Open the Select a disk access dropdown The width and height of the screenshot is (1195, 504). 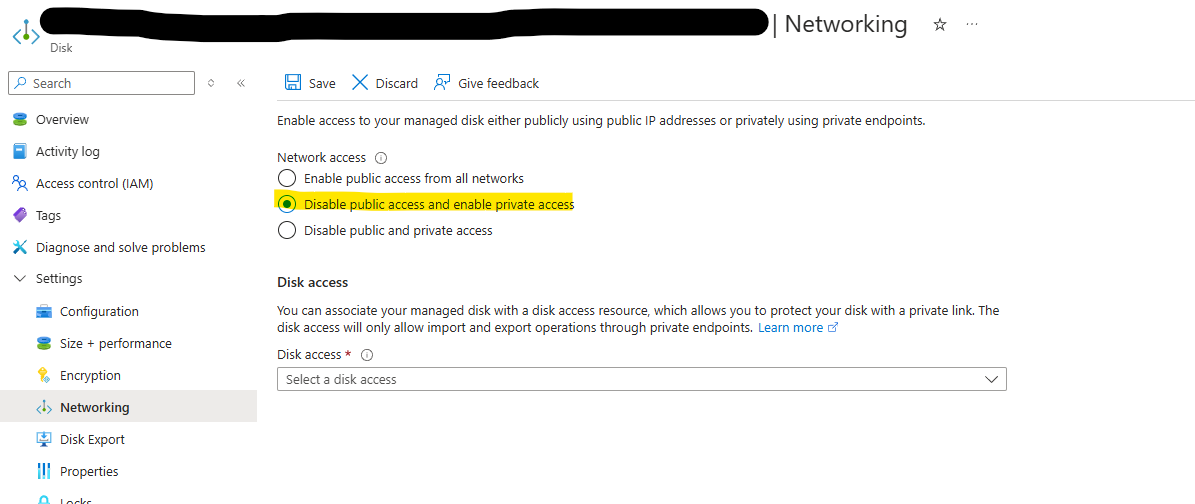click(642, 379)
